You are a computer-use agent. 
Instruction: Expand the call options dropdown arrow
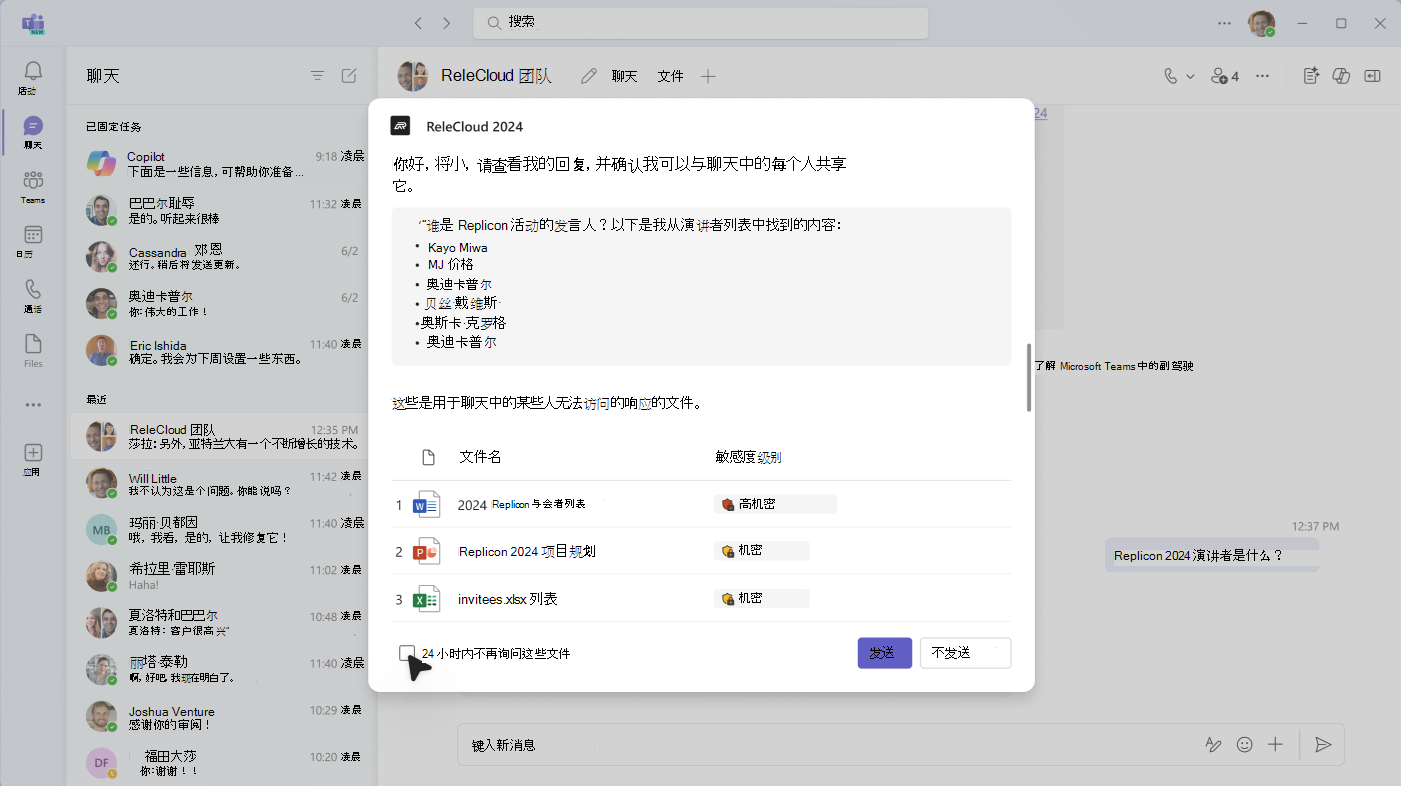pyautogui.click(x=1190, y=76)
